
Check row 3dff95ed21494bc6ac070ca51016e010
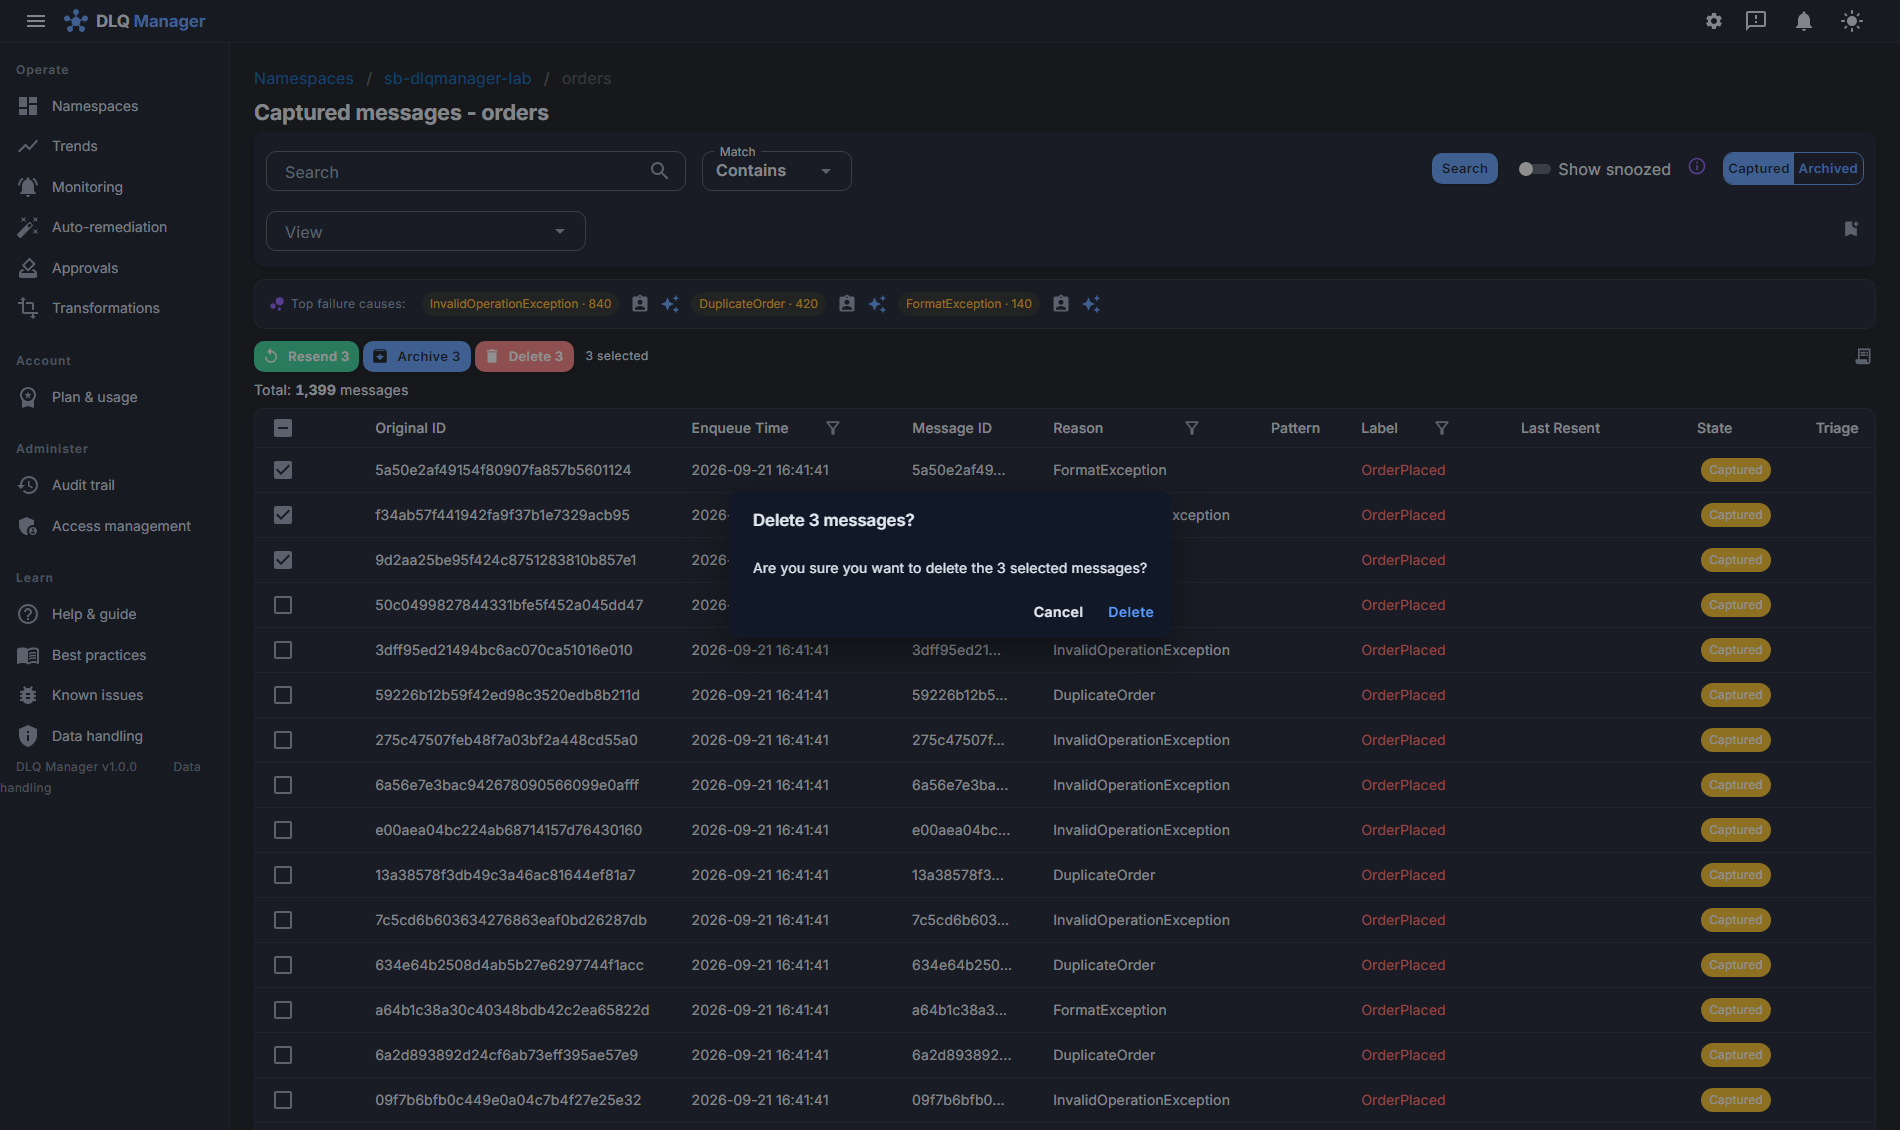(x=283, y=650)
